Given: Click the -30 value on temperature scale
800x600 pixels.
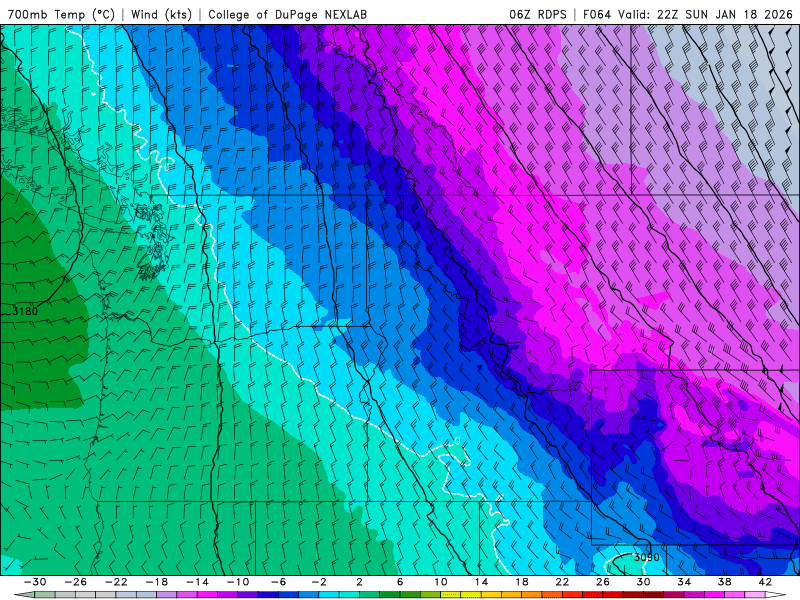Looking at the screenshot, I should [x=35, y=582].
